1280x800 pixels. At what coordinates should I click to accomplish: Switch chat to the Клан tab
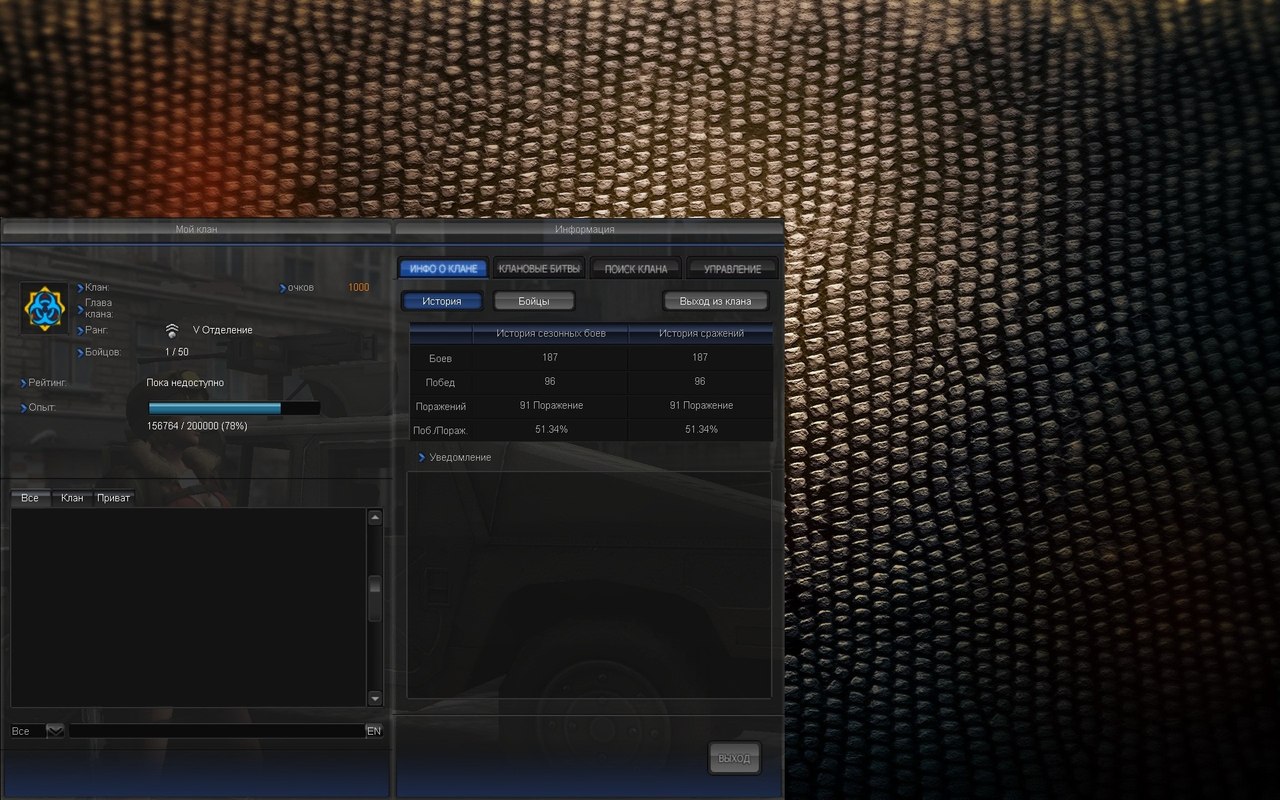tap(72, 498)
